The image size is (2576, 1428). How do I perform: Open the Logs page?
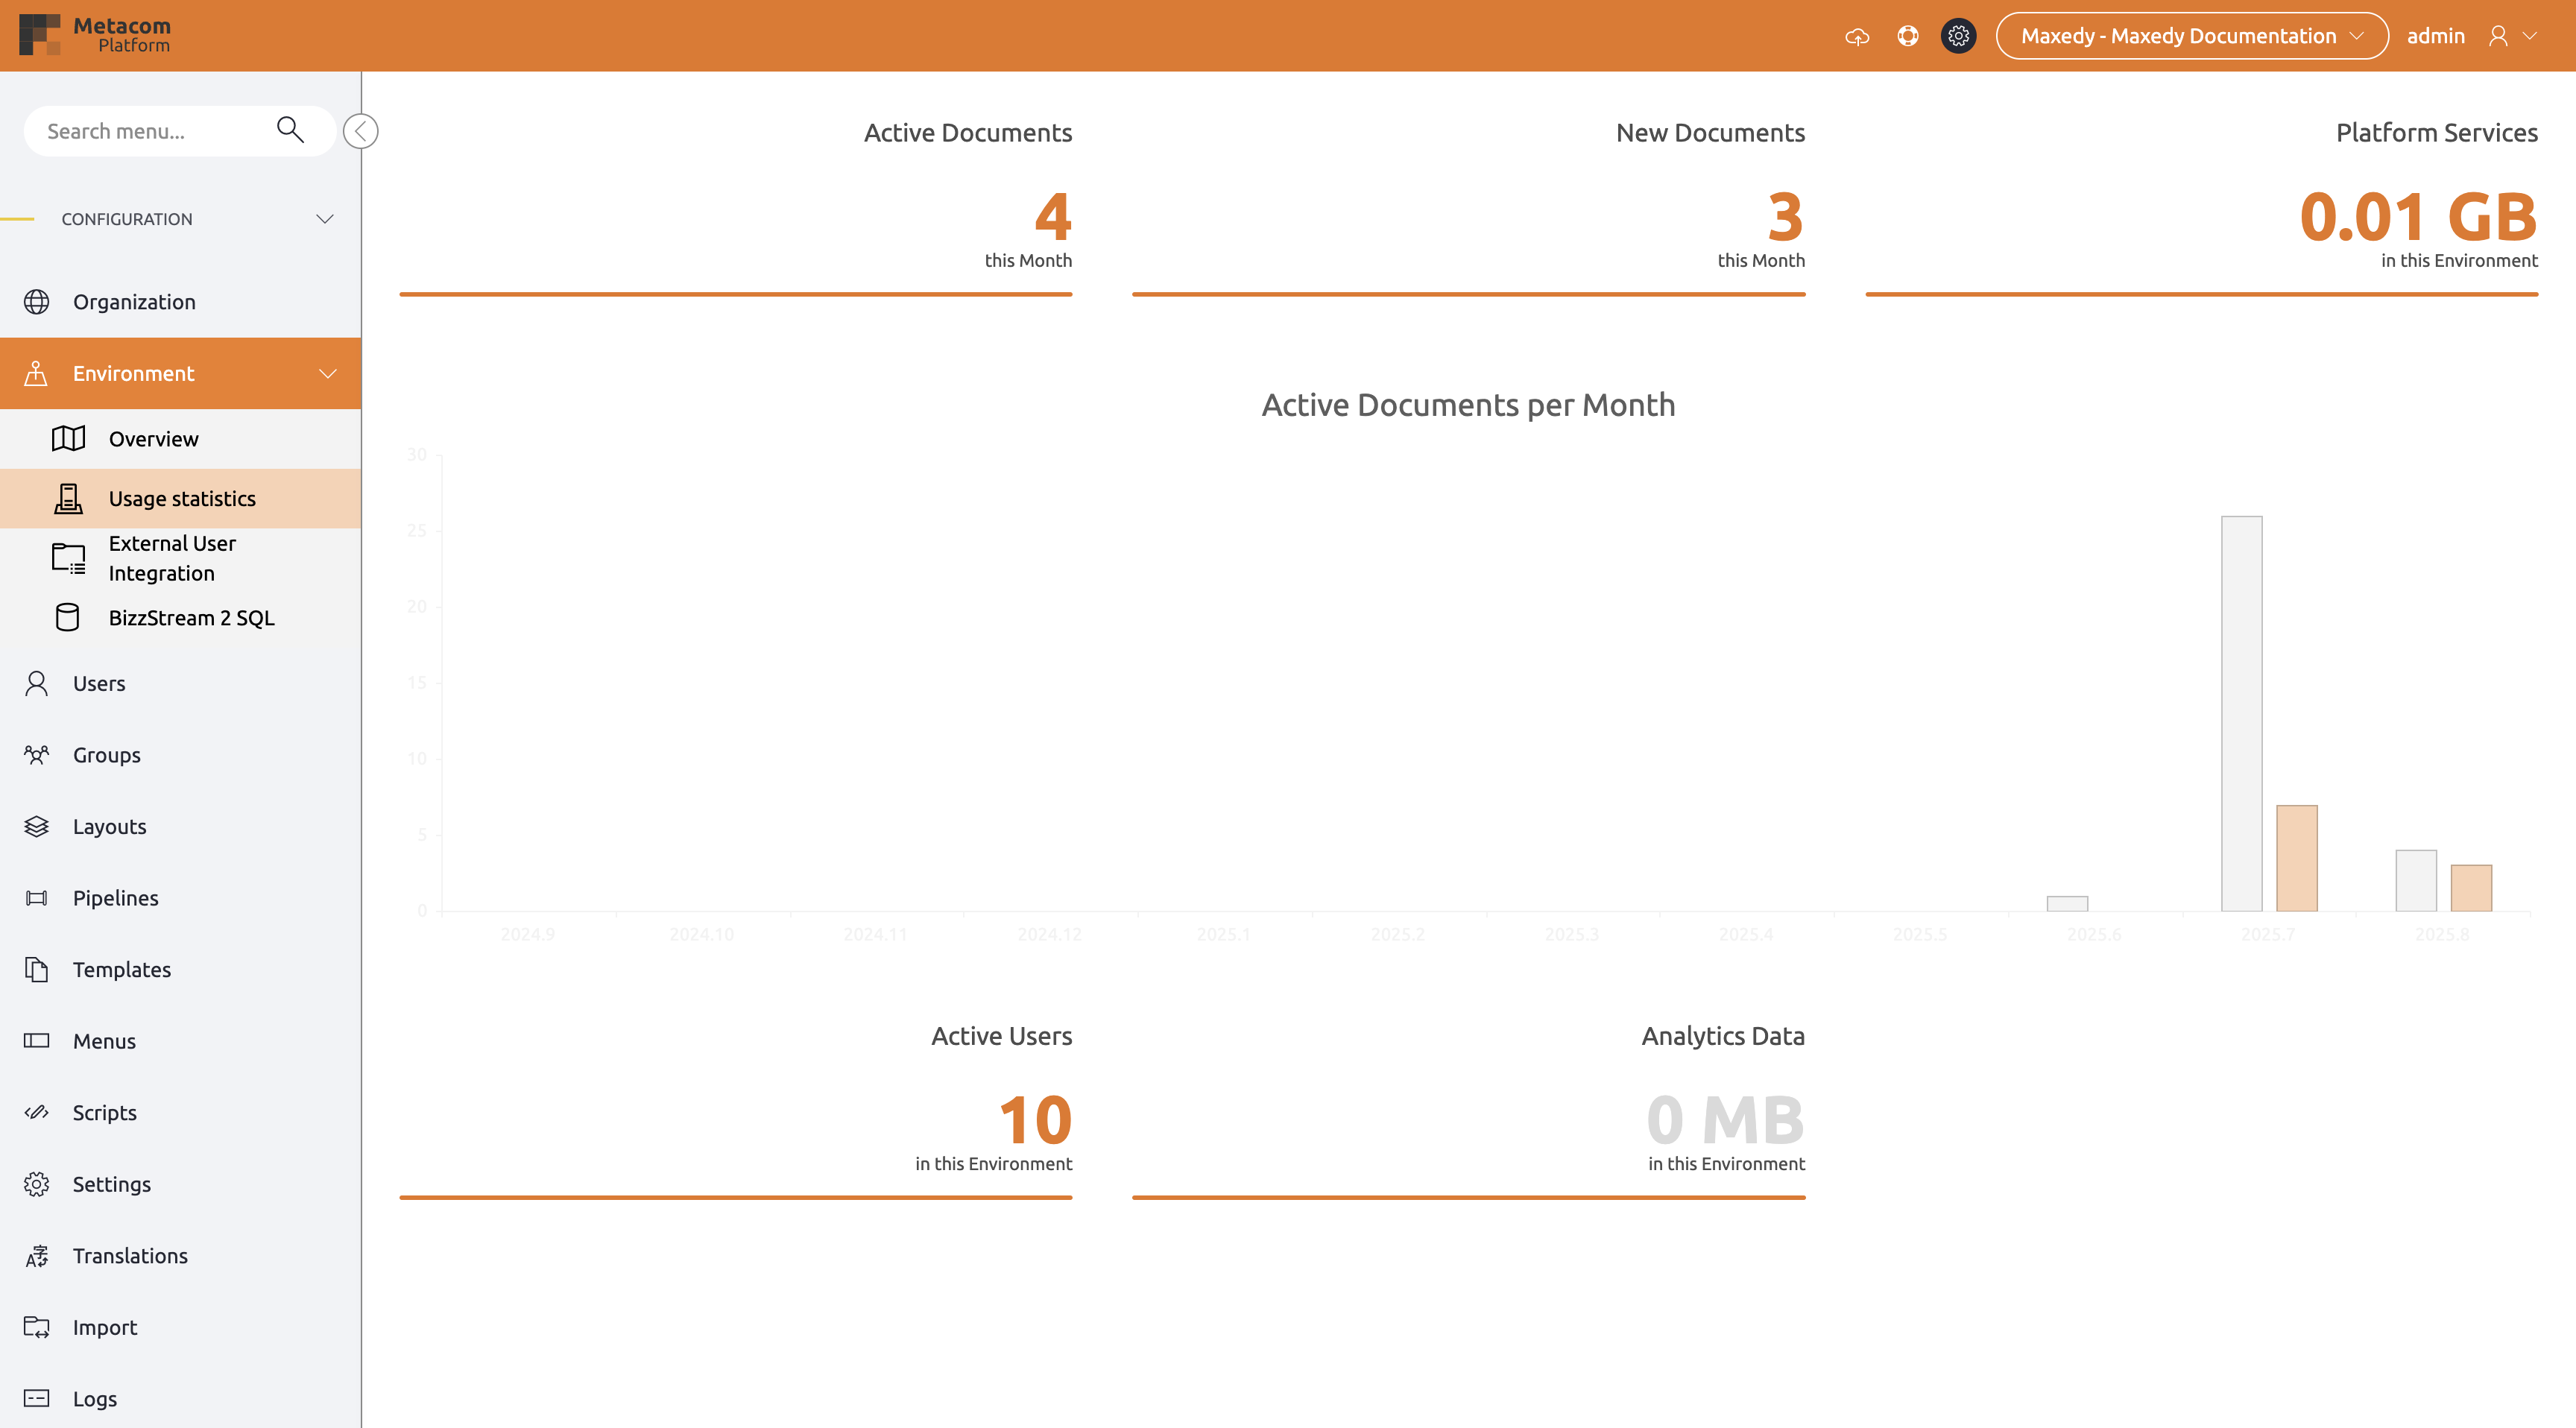(94, 1399)
